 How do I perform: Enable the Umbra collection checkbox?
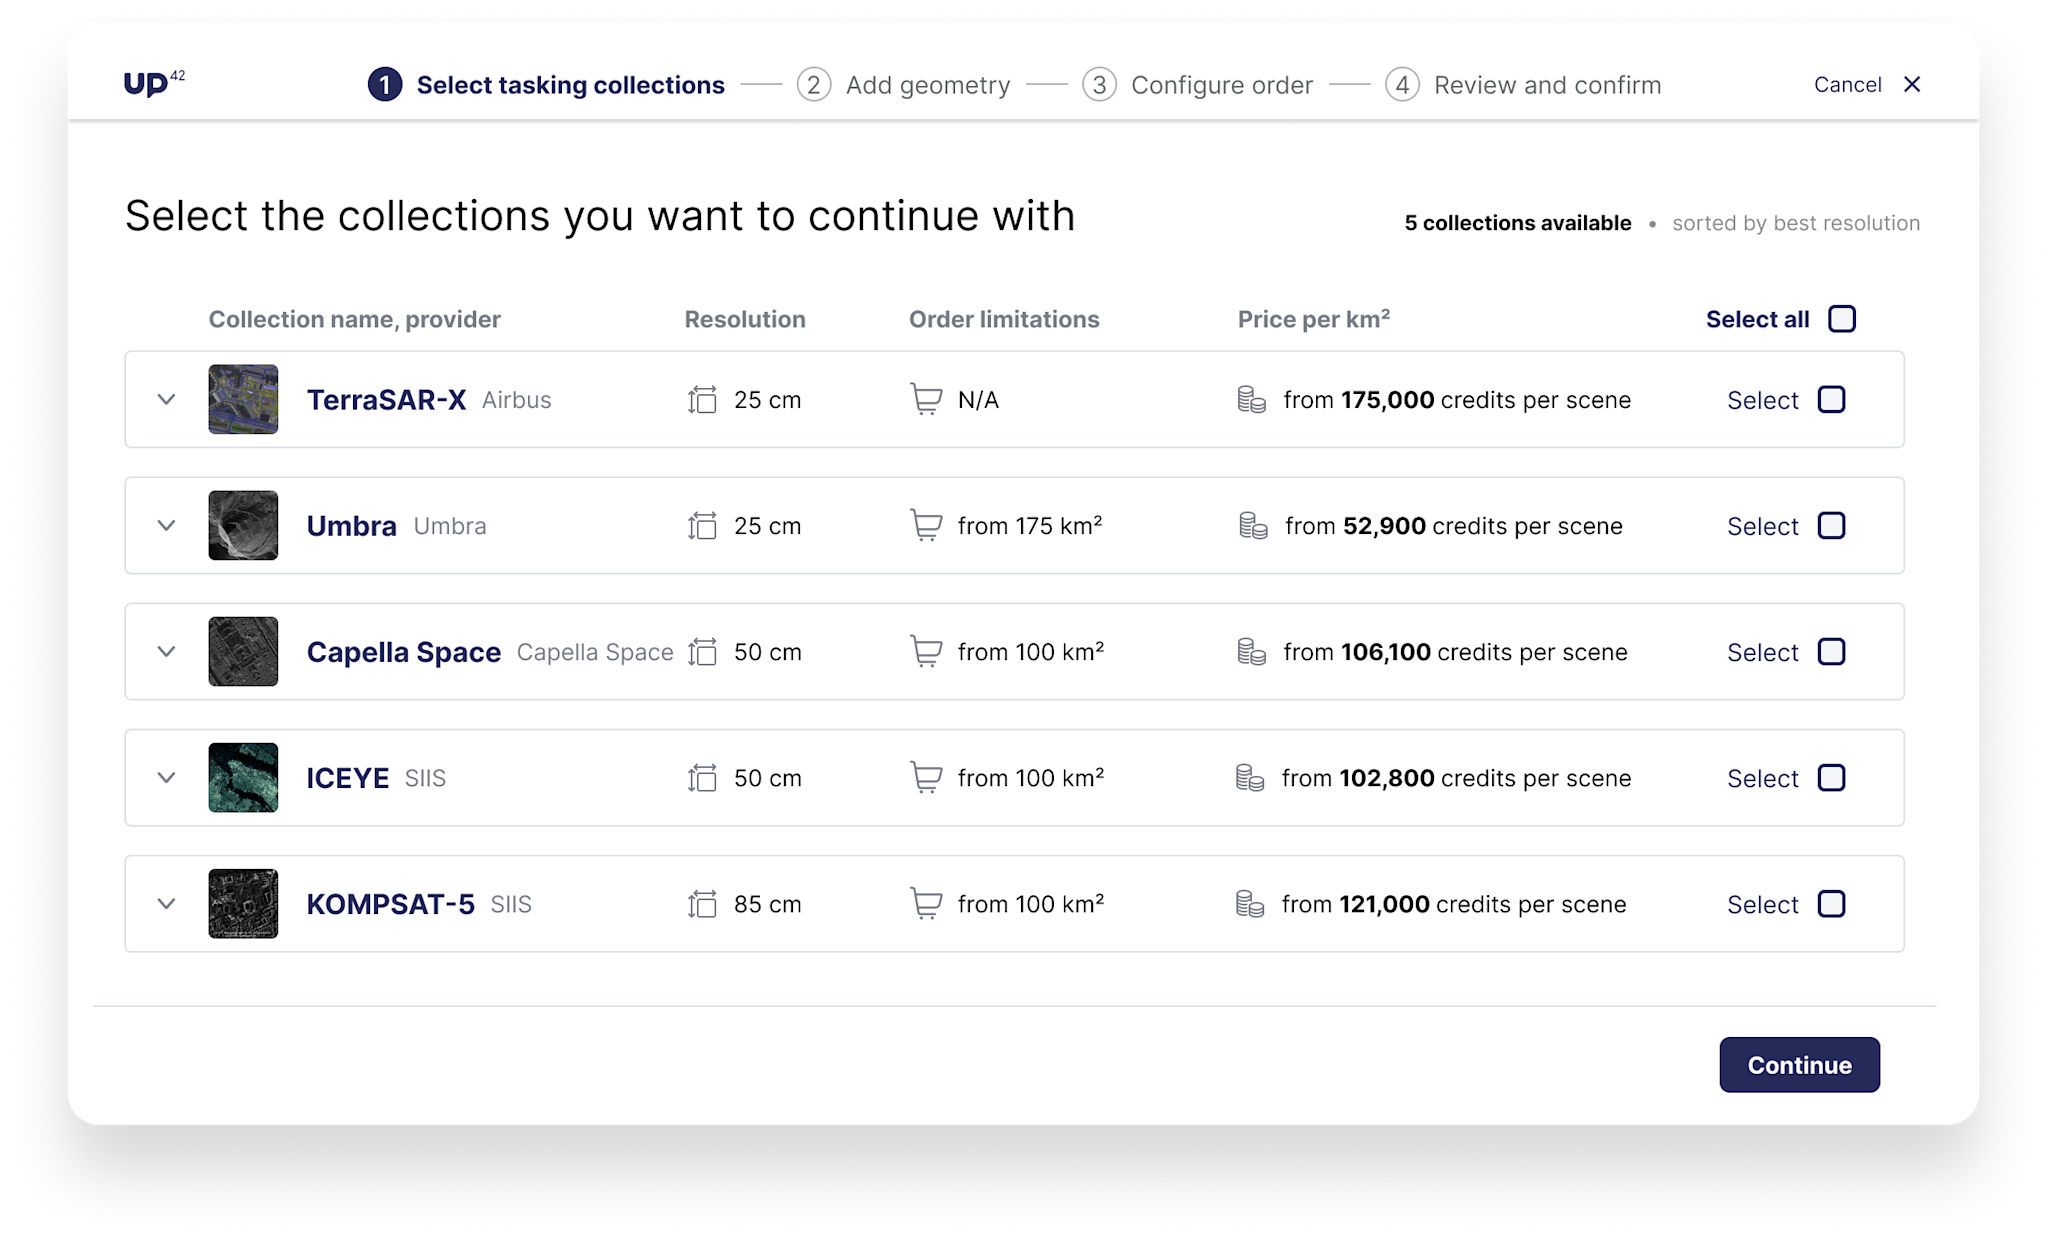click(1831, 526)
